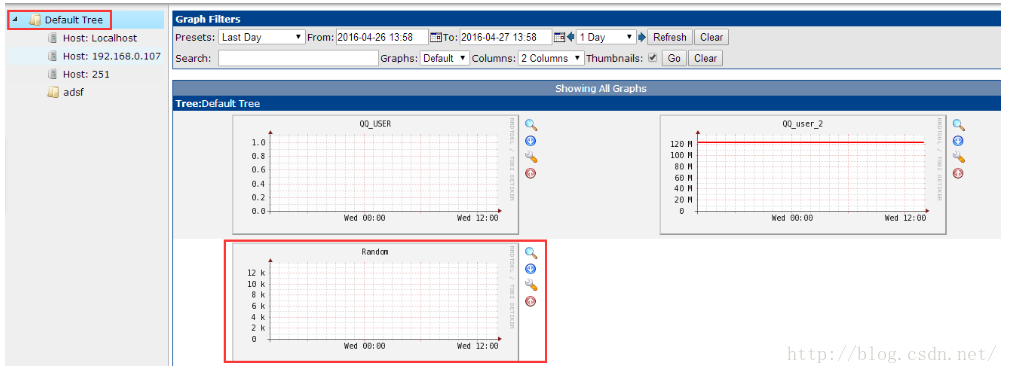Zoom the QQ_USER graph with magnifier icon
1009x374 pixels.
coord(531,125)
